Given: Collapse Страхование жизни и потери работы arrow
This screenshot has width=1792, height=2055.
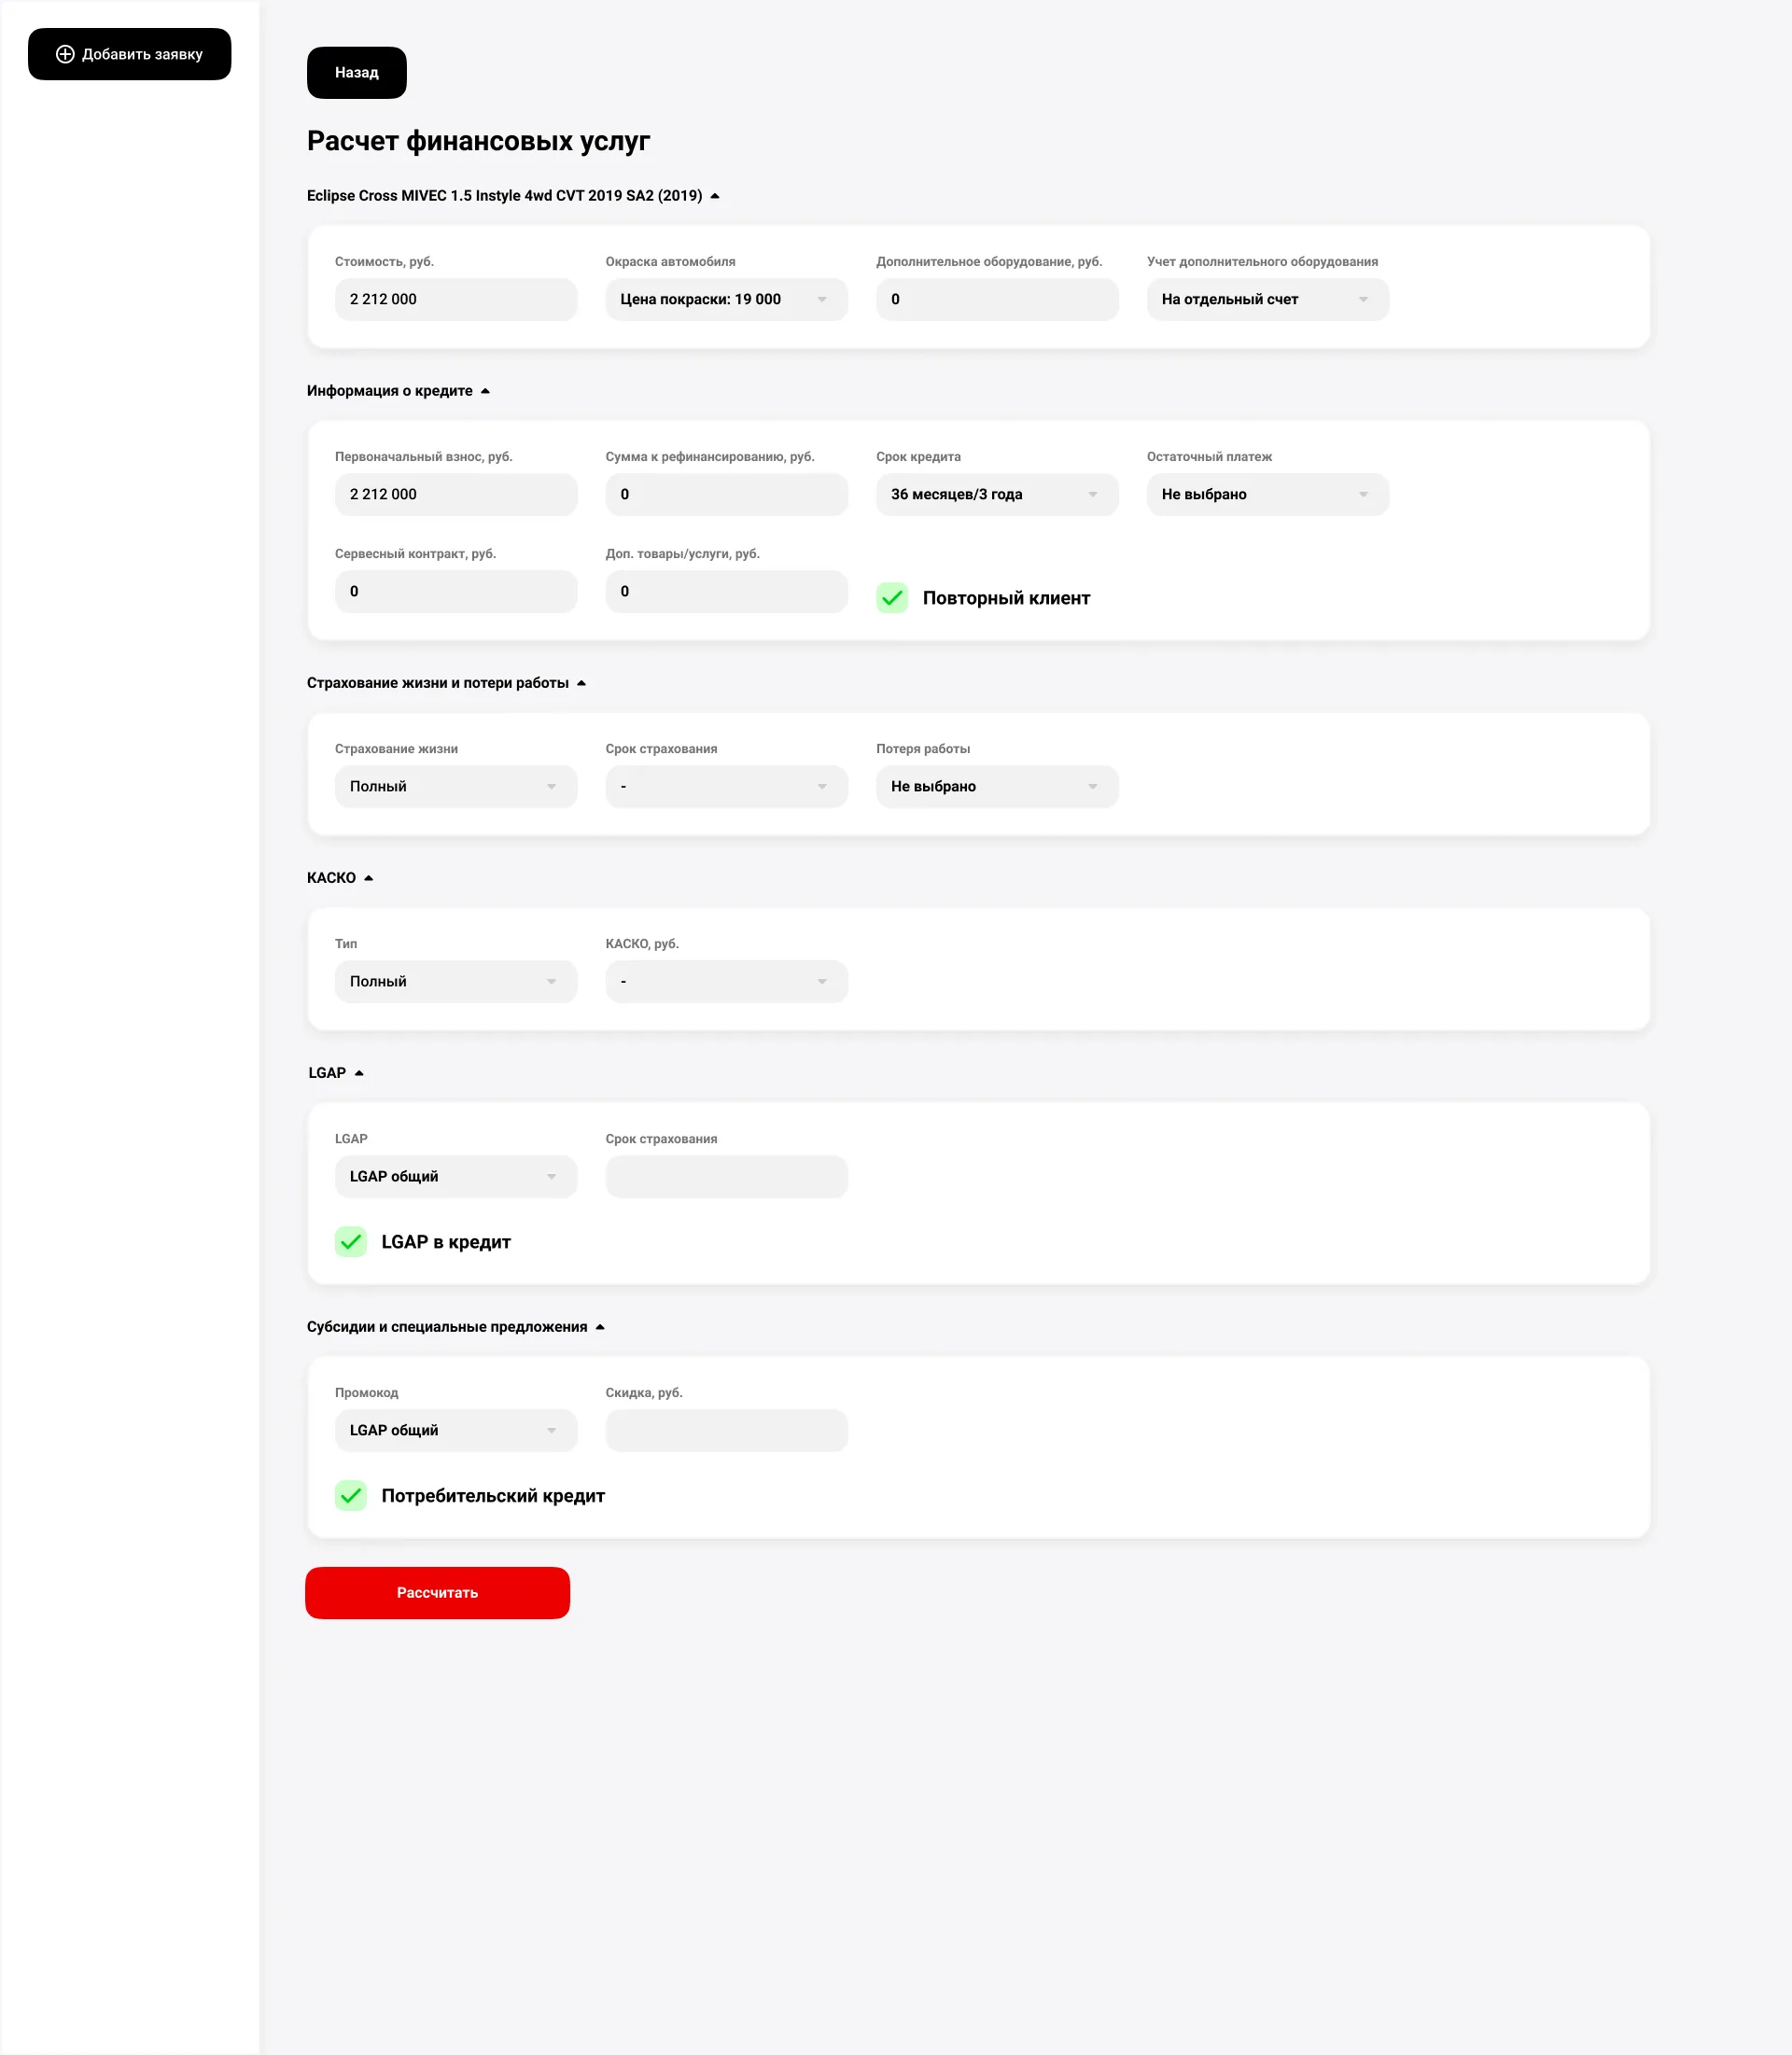Looking at the screenshot, I should (x=581, y=683).
